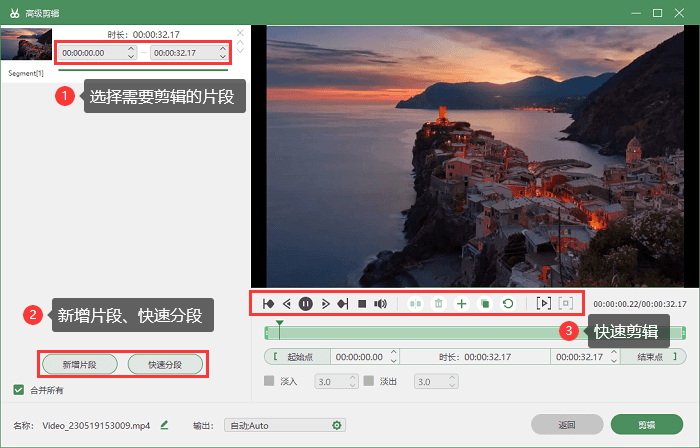Click the circular reset arrow icon
The image size is (700, 448).
508,304
